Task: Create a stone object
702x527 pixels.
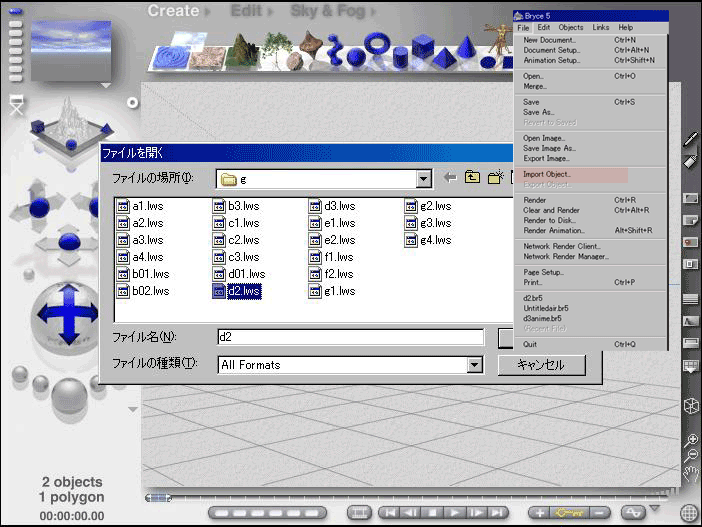Action: point(294,61)
